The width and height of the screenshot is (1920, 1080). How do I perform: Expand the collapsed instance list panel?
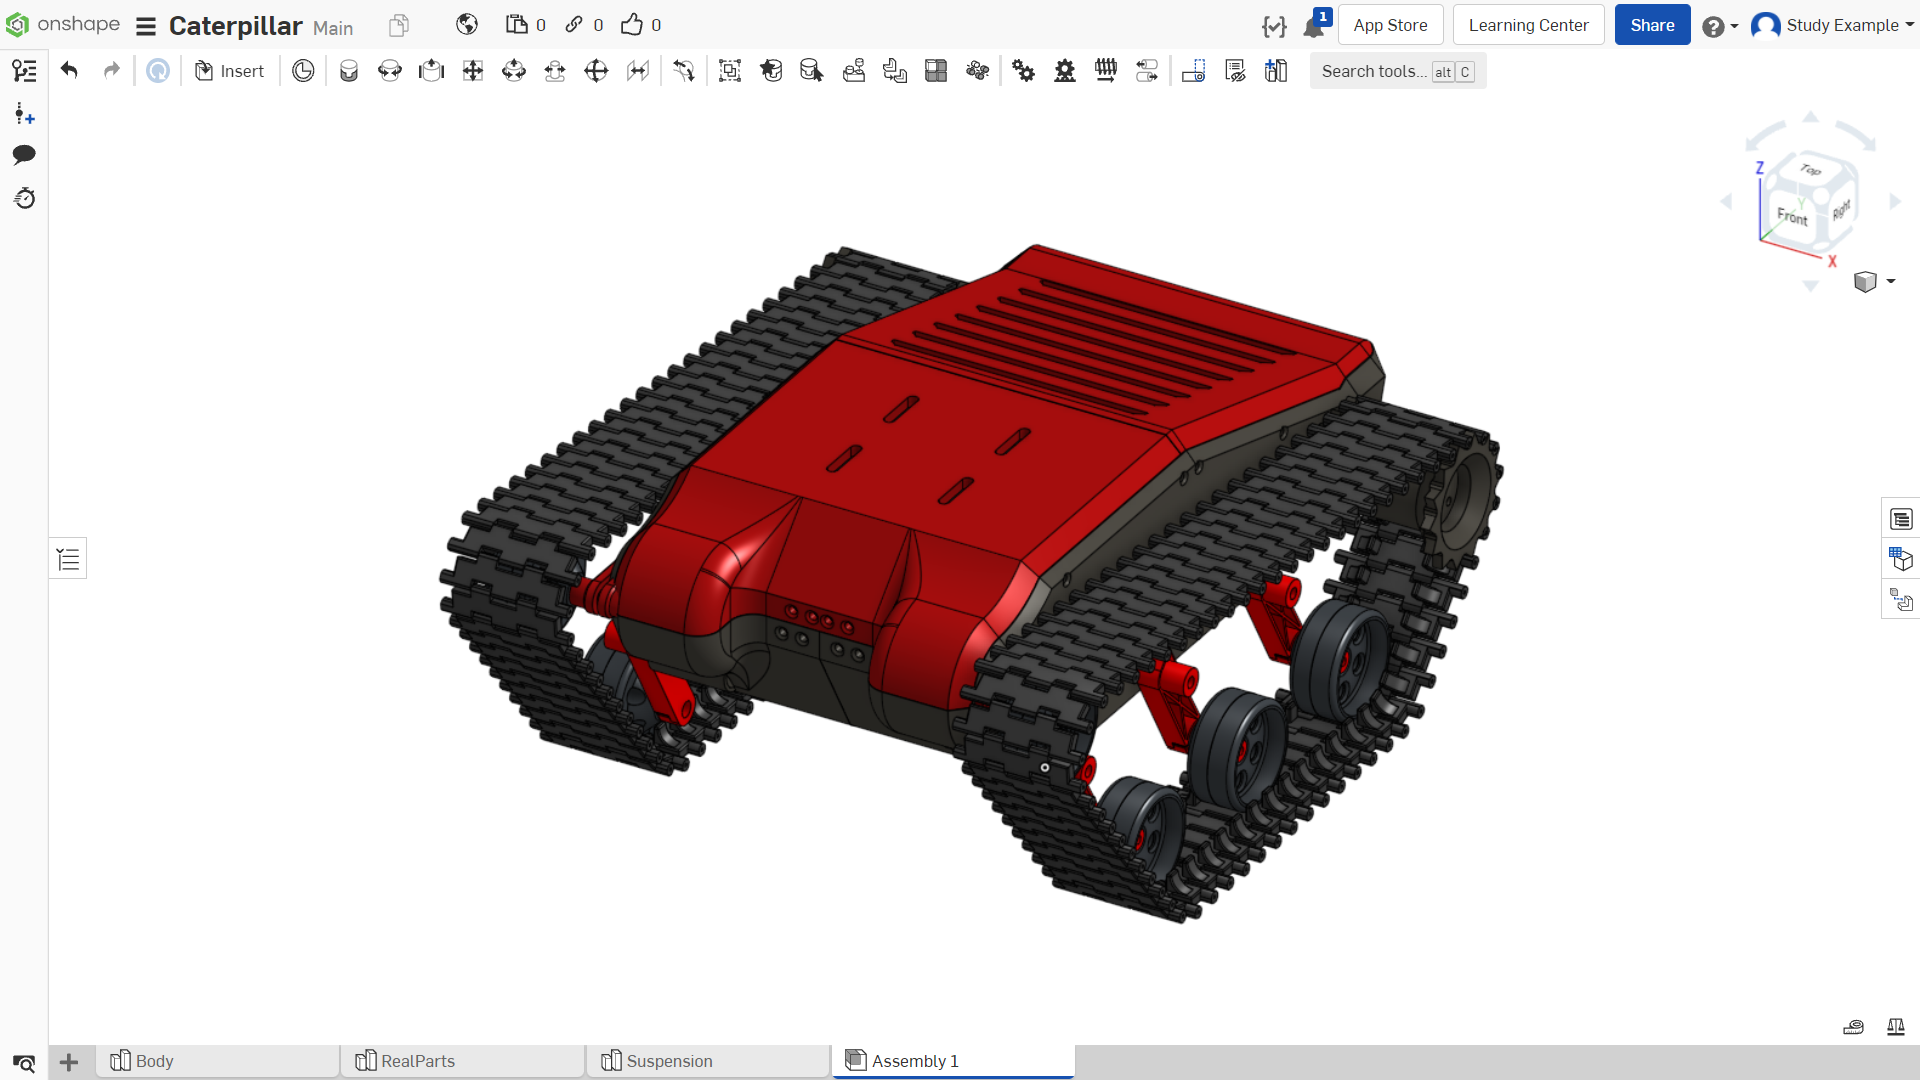[x=68, y=559]
